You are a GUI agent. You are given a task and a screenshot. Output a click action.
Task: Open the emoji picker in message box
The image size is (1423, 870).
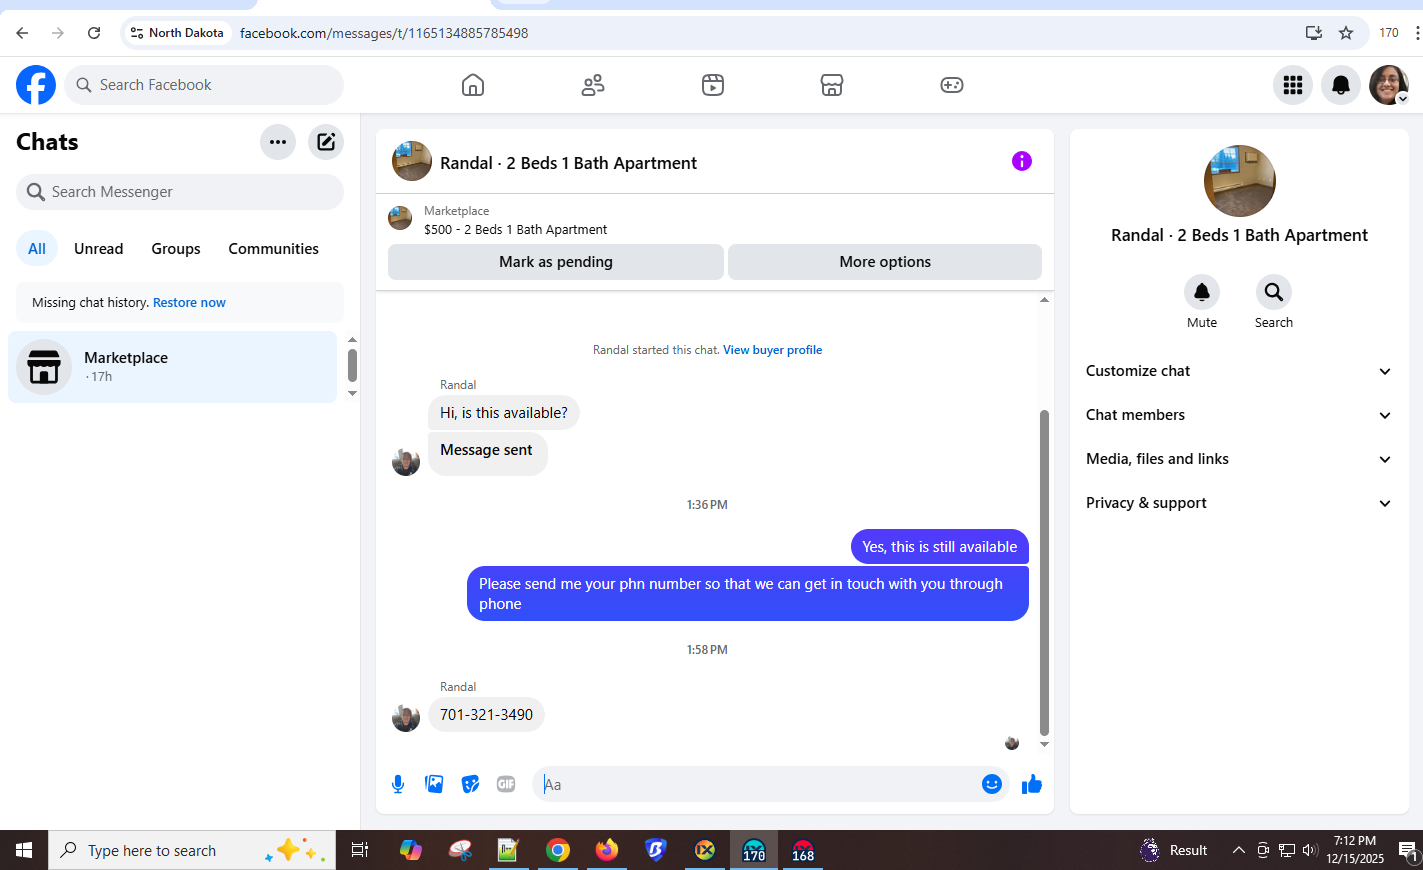[x=992, y=784]
